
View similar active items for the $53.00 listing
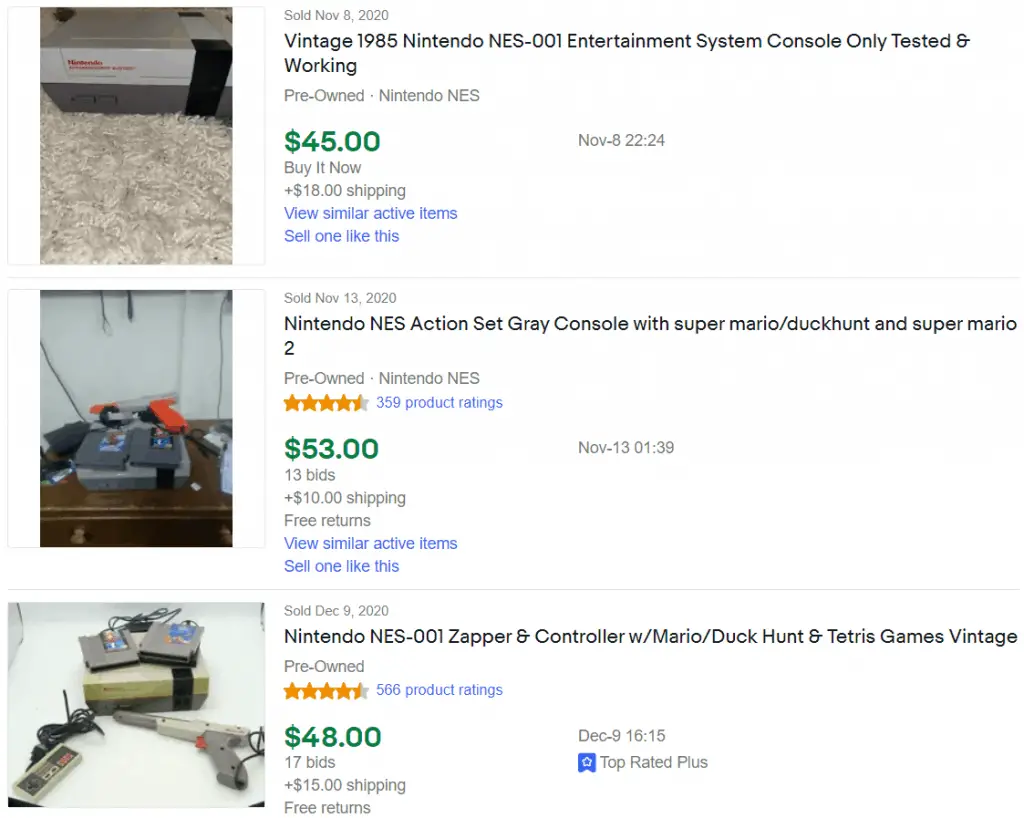click(370, 543)
